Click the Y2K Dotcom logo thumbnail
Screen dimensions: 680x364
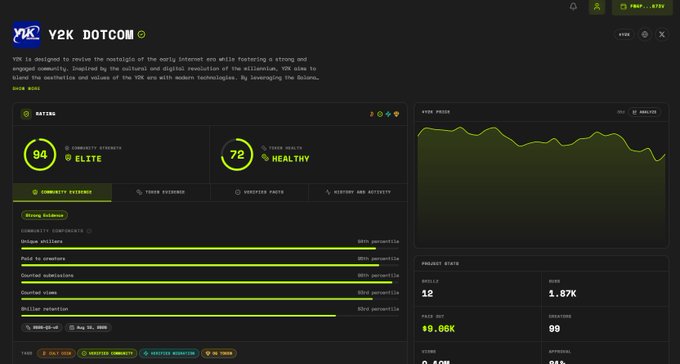(26, 34)
